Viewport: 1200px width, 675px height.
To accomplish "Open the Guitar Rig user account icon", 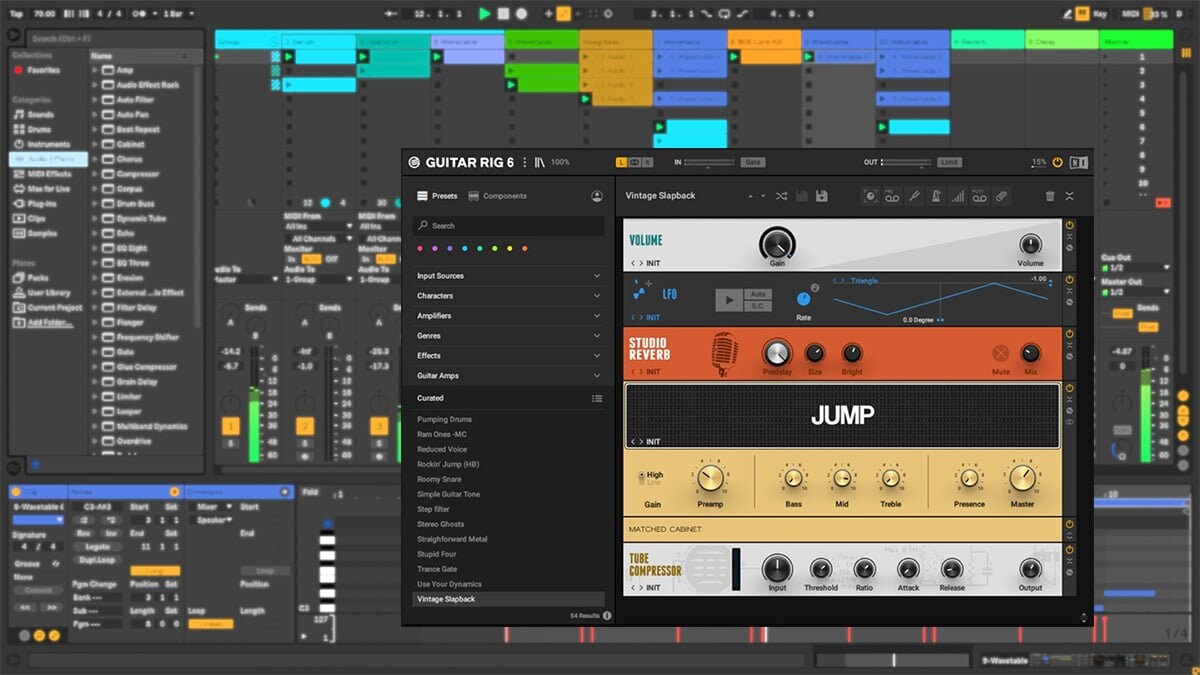I will [597, 196].
